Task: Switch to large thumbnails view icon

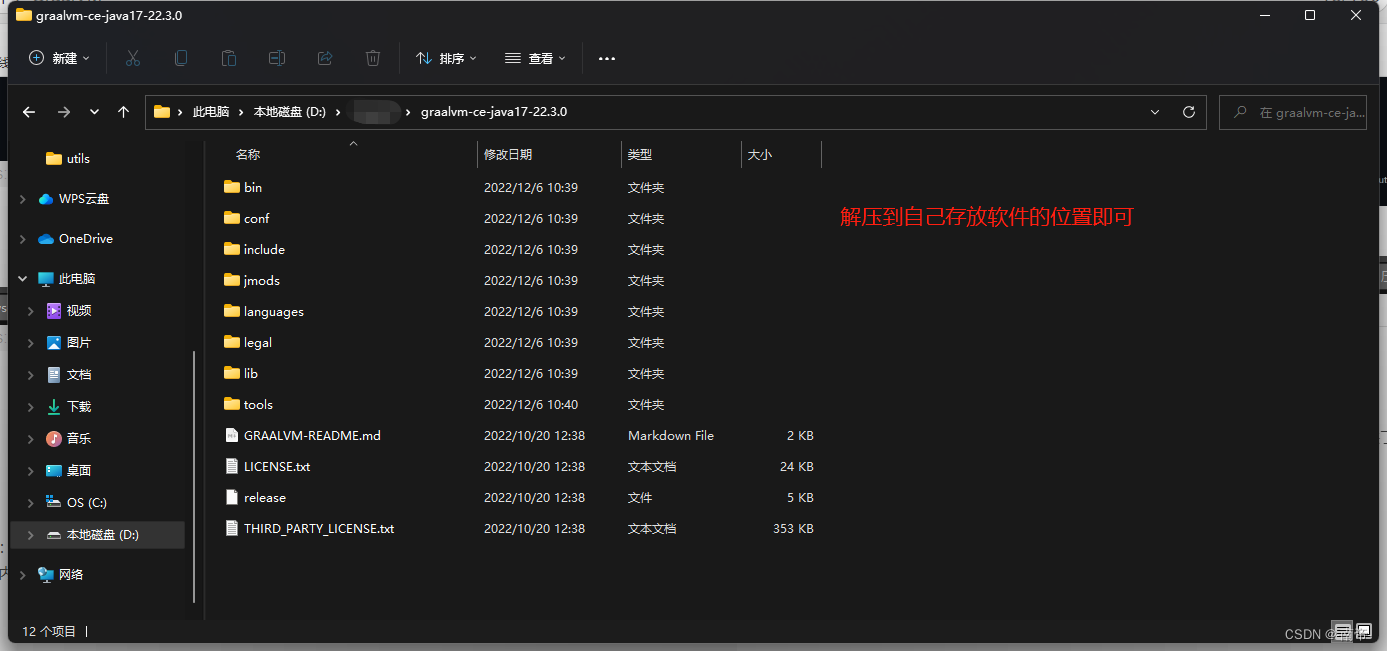Action: 1364,631
